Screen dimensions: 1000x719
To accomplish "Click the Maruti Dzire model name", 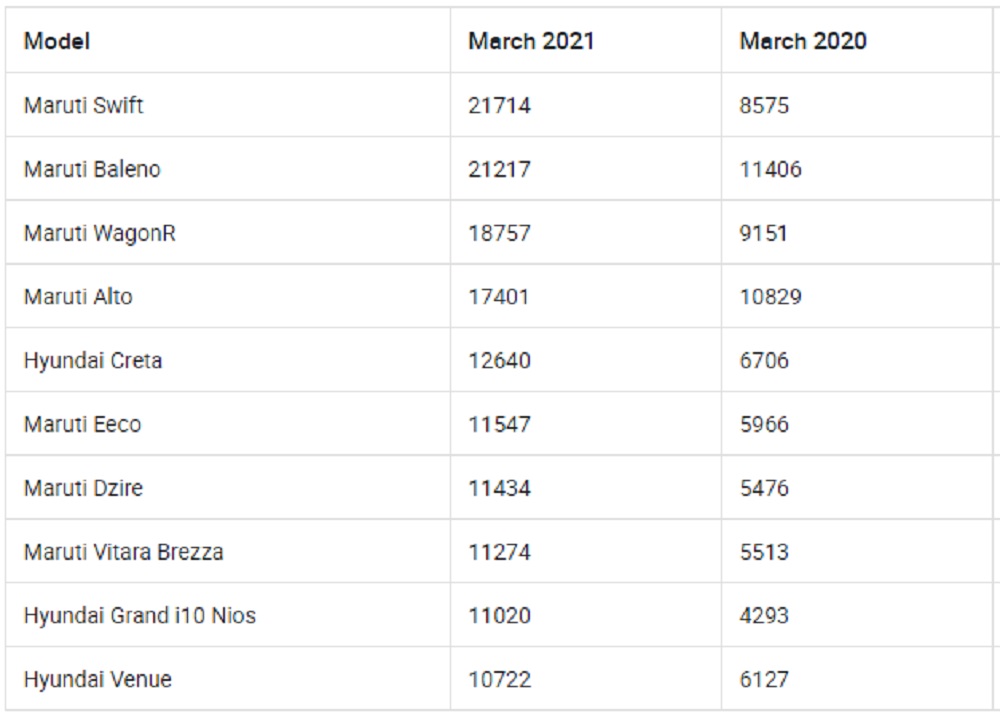I will tap(83, 489).
